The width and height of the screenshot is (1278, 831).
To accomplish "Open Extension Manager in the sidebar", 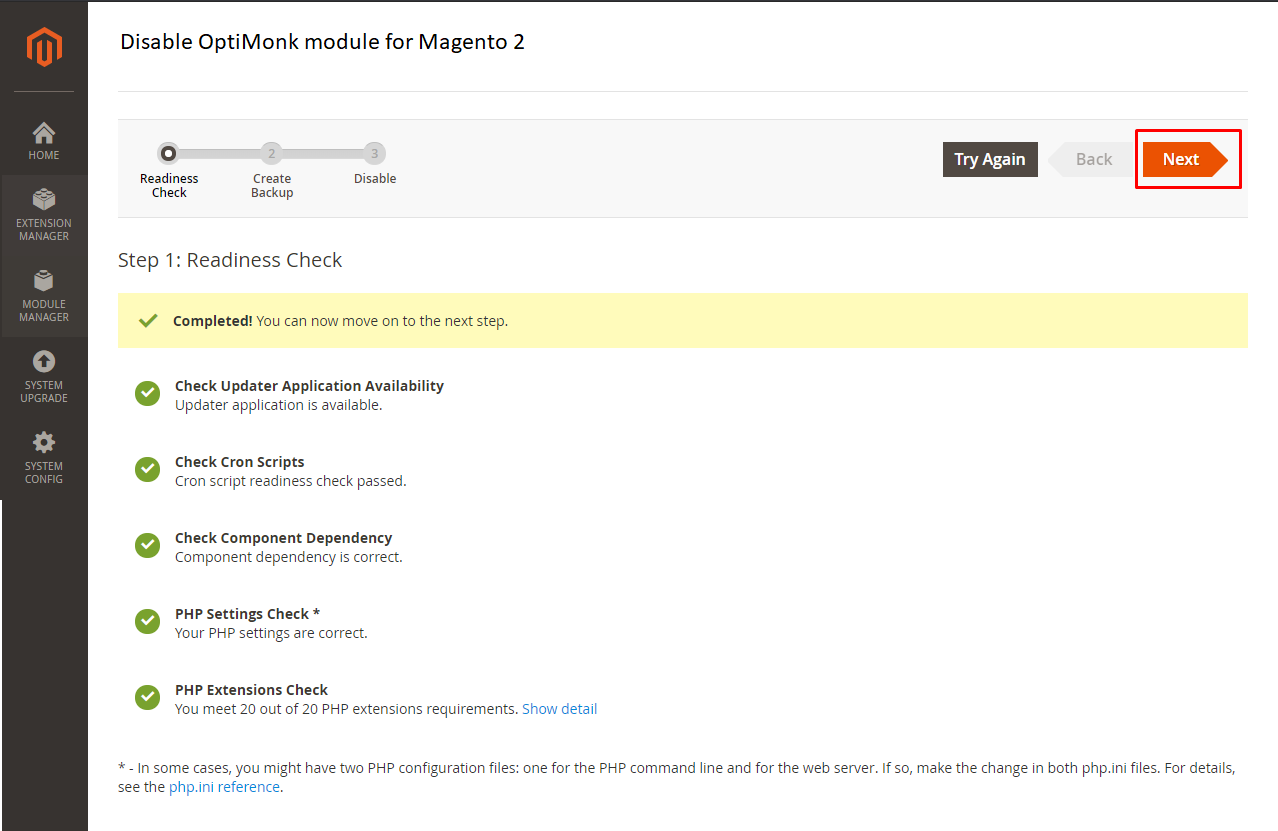I will (x=44, y=215).
